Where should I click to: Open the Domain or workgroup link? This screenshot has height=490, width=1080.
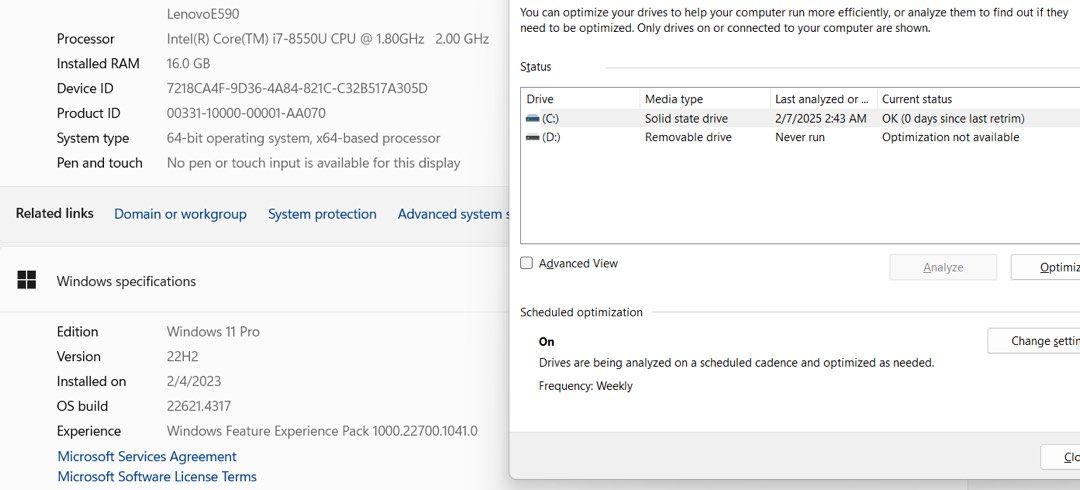pos(180,214)
